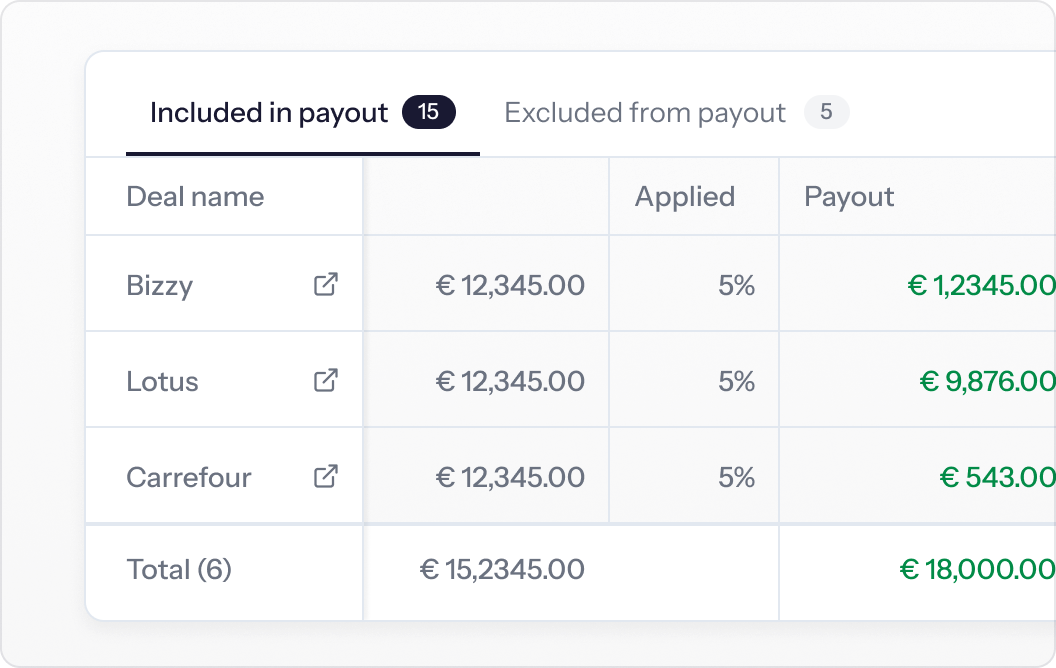The width and height of the screenshot is (1056, 668).
Task: Select Carrefour payout amount € 543.00
Action: click(997, 477)
